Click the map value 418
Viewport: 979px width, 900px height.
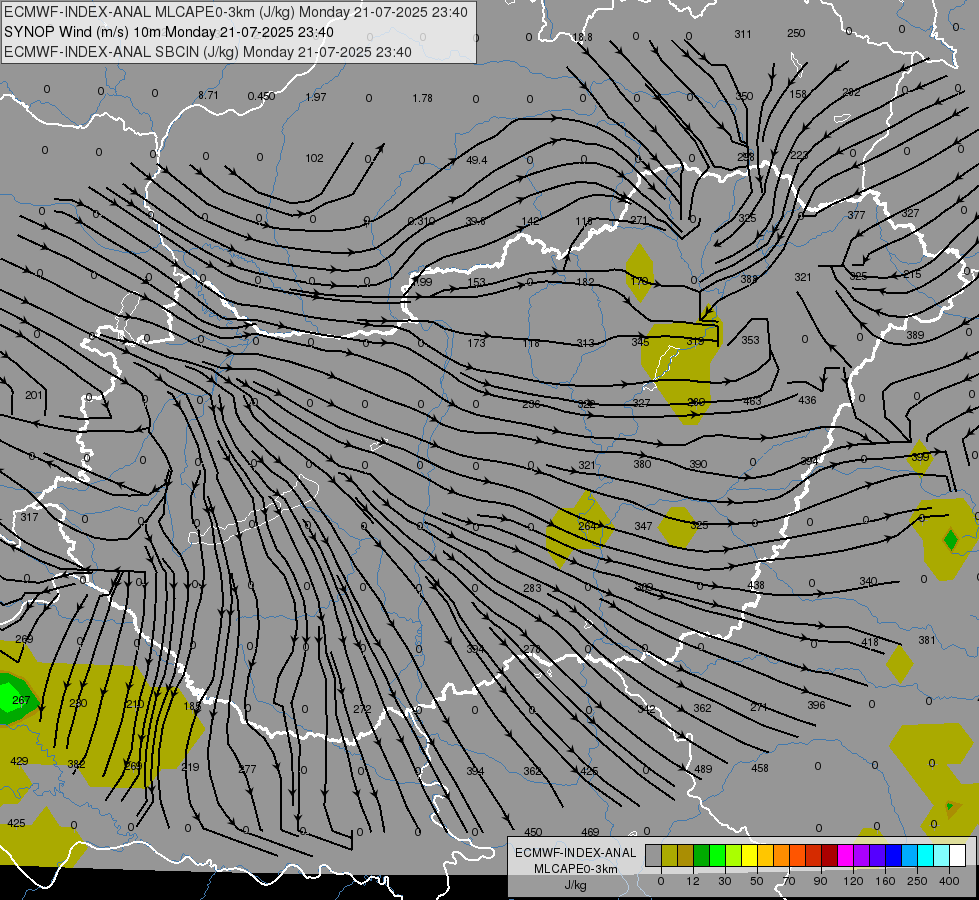coord(870,642)
